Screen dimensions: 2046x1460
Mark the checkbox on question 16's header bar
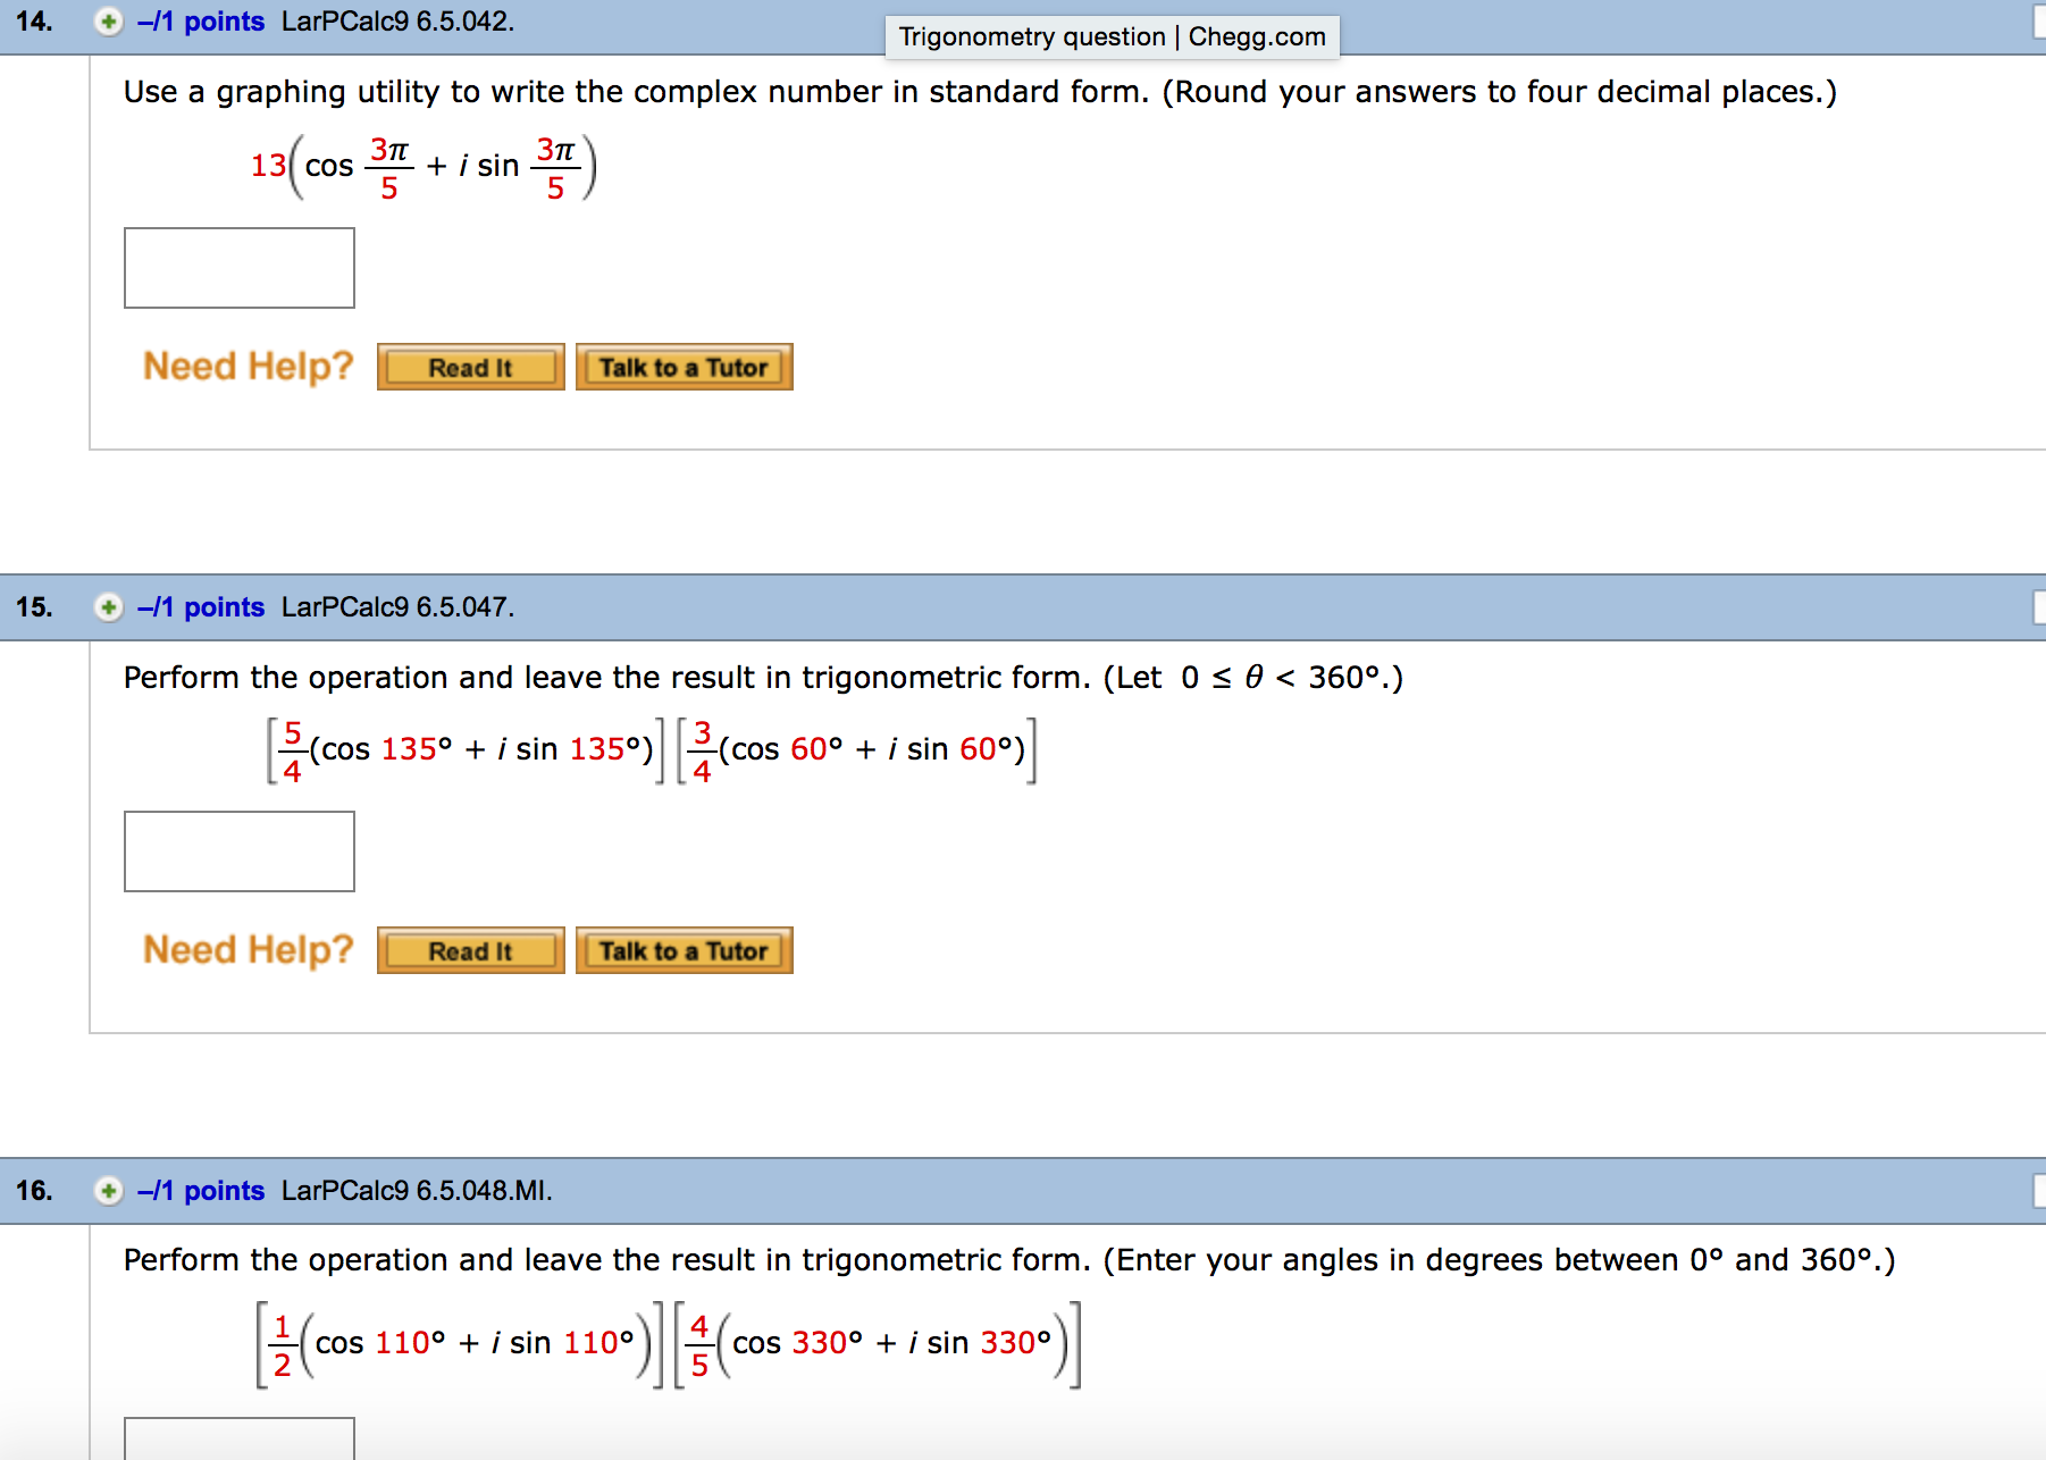2040,1191
